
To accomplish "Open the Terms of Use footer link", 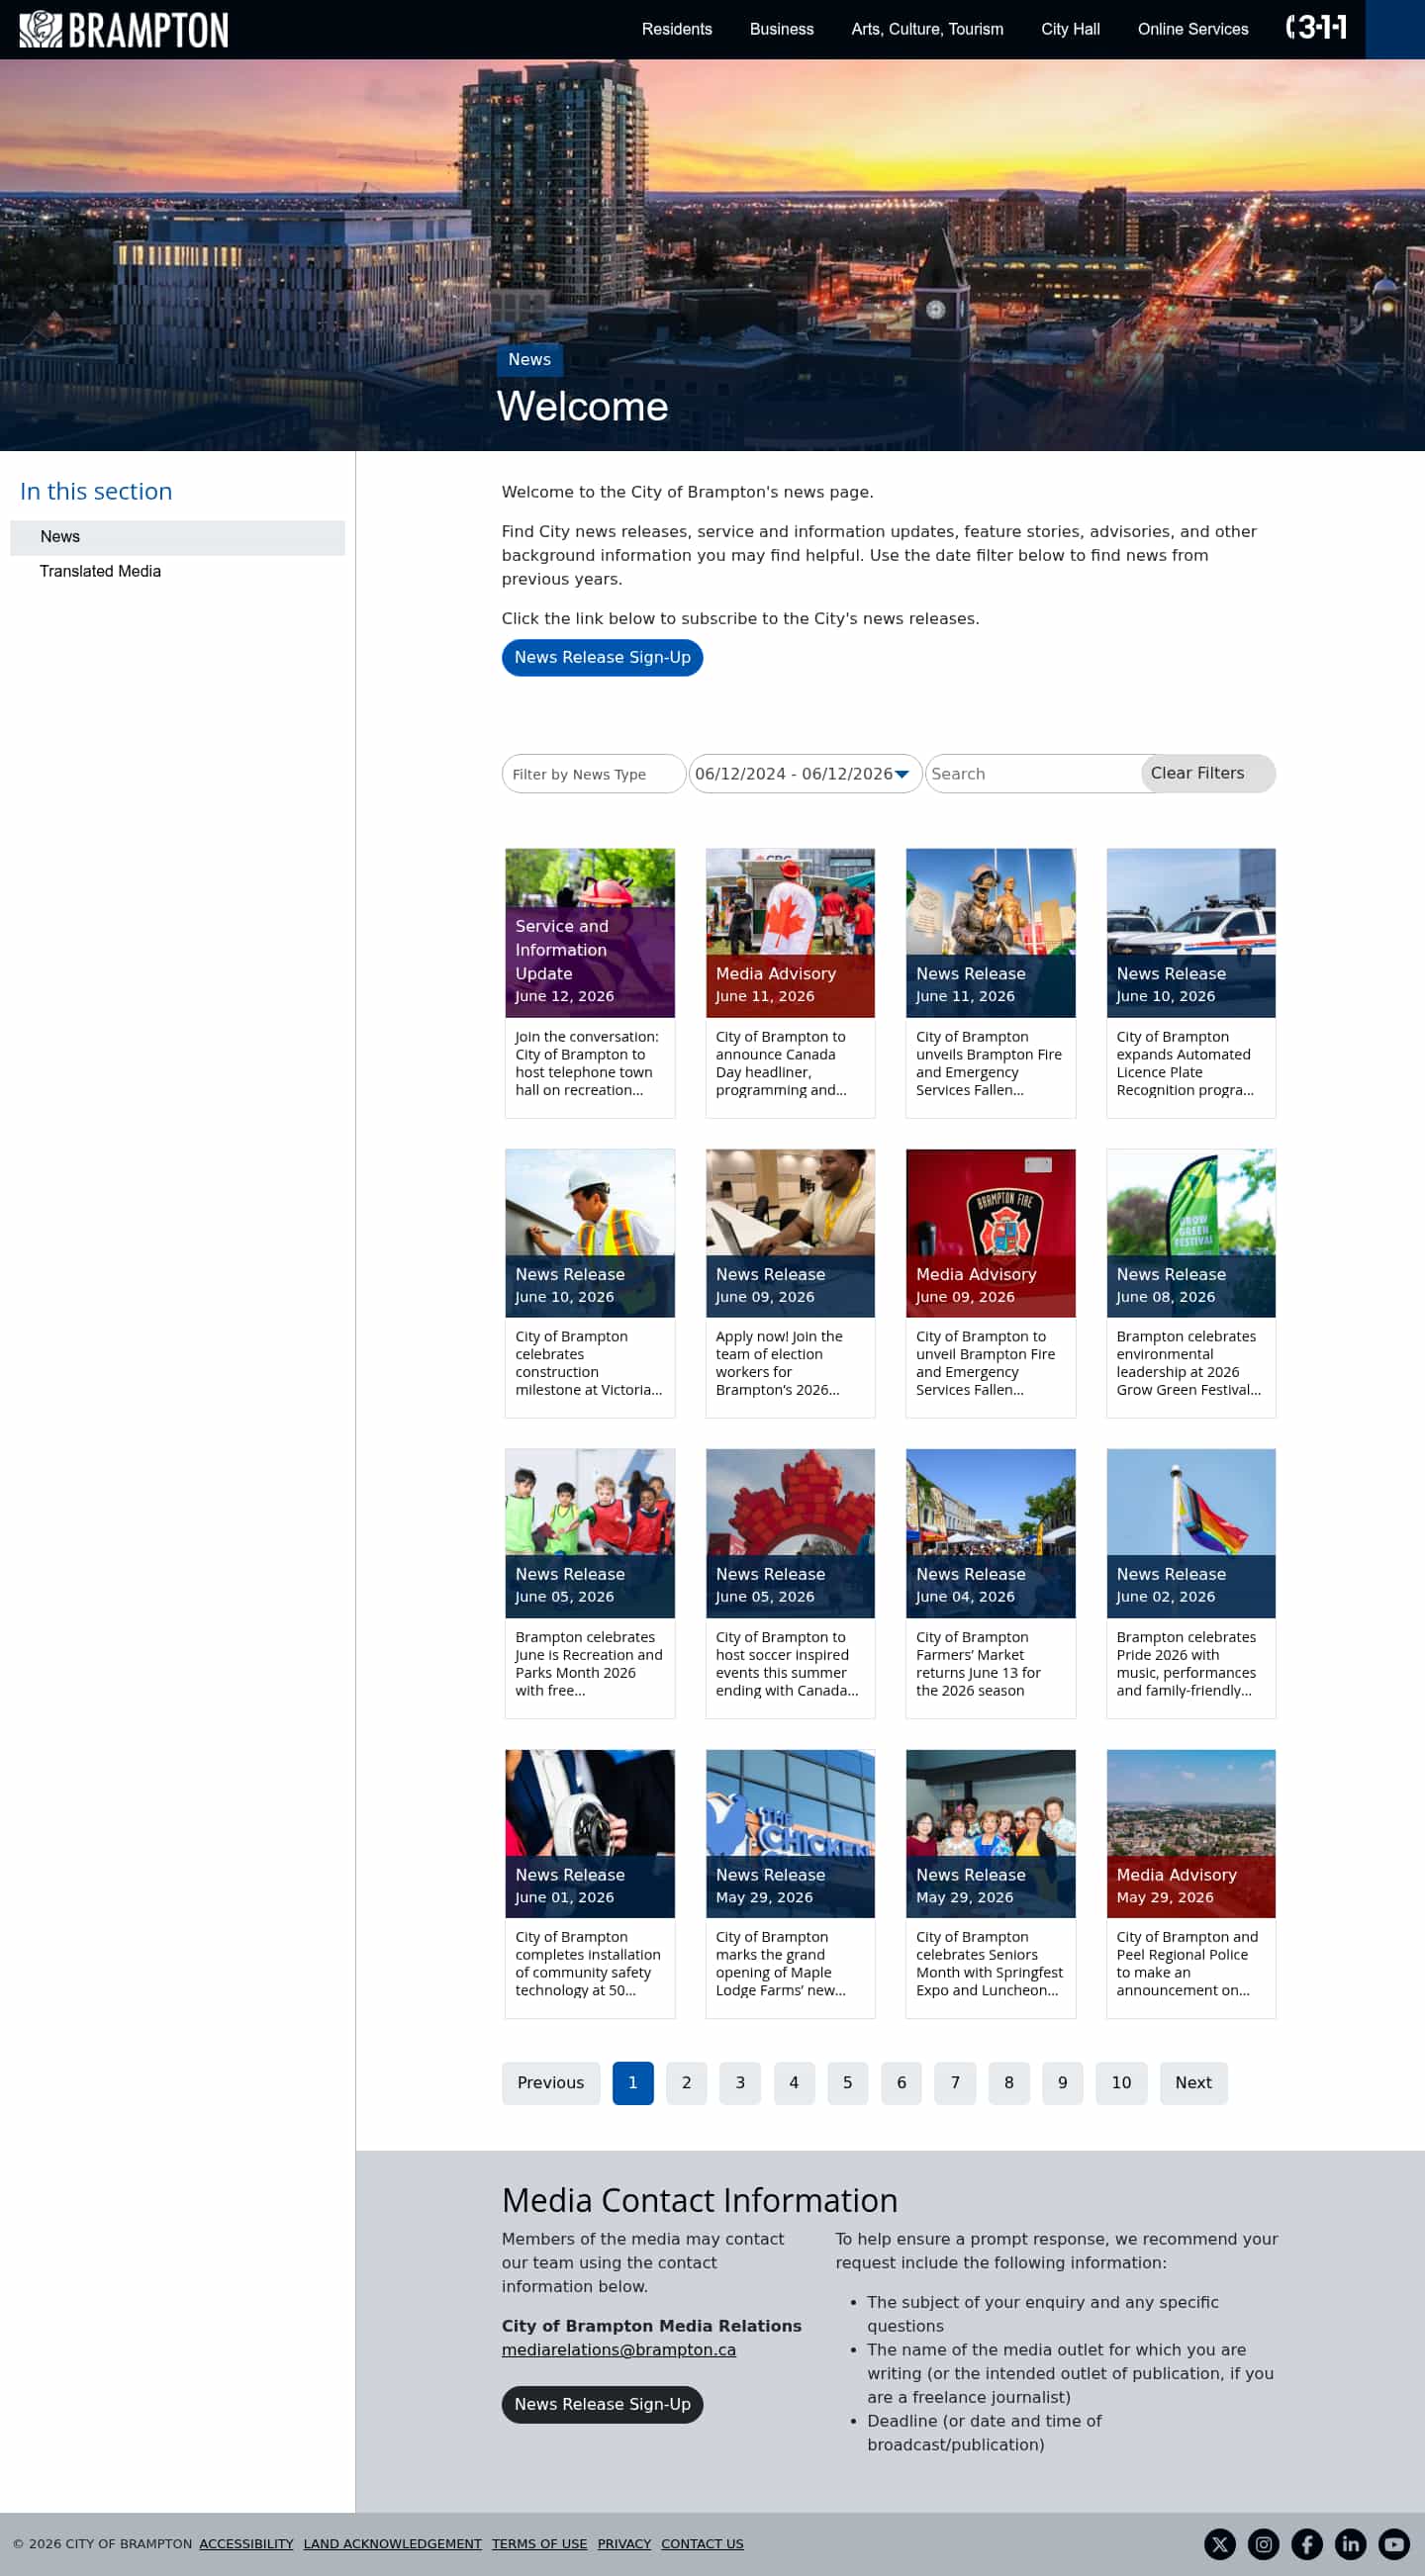I will (539, 2544).
